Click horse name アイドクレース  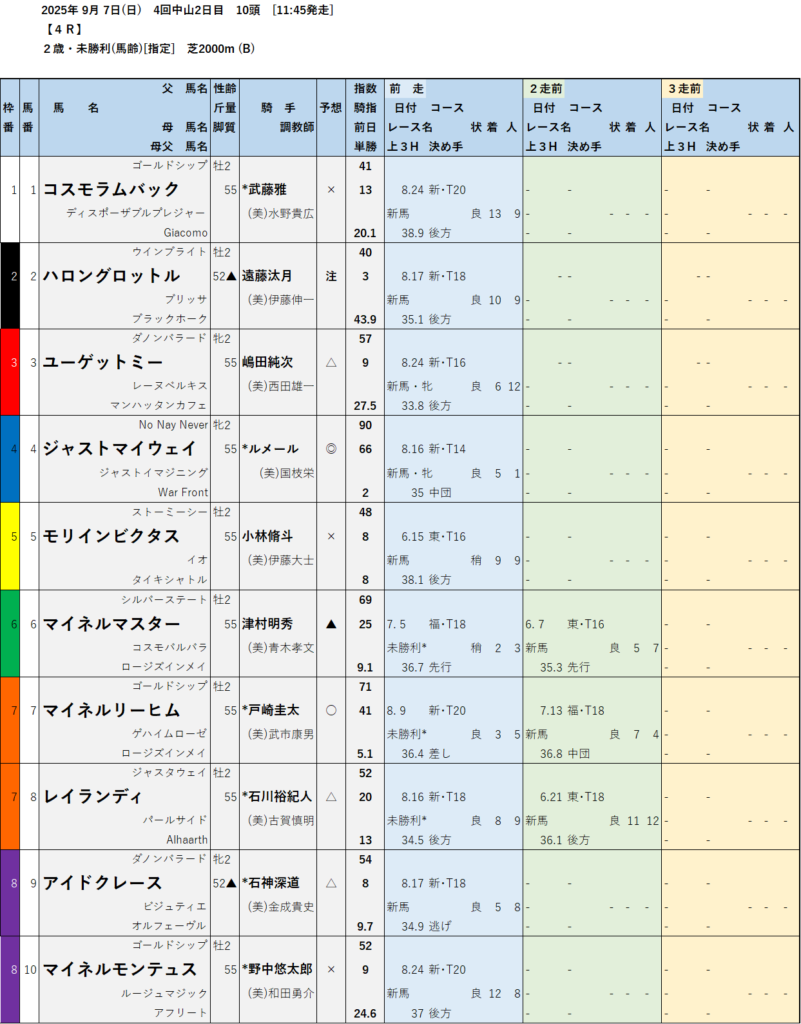[x=102, y=883]
